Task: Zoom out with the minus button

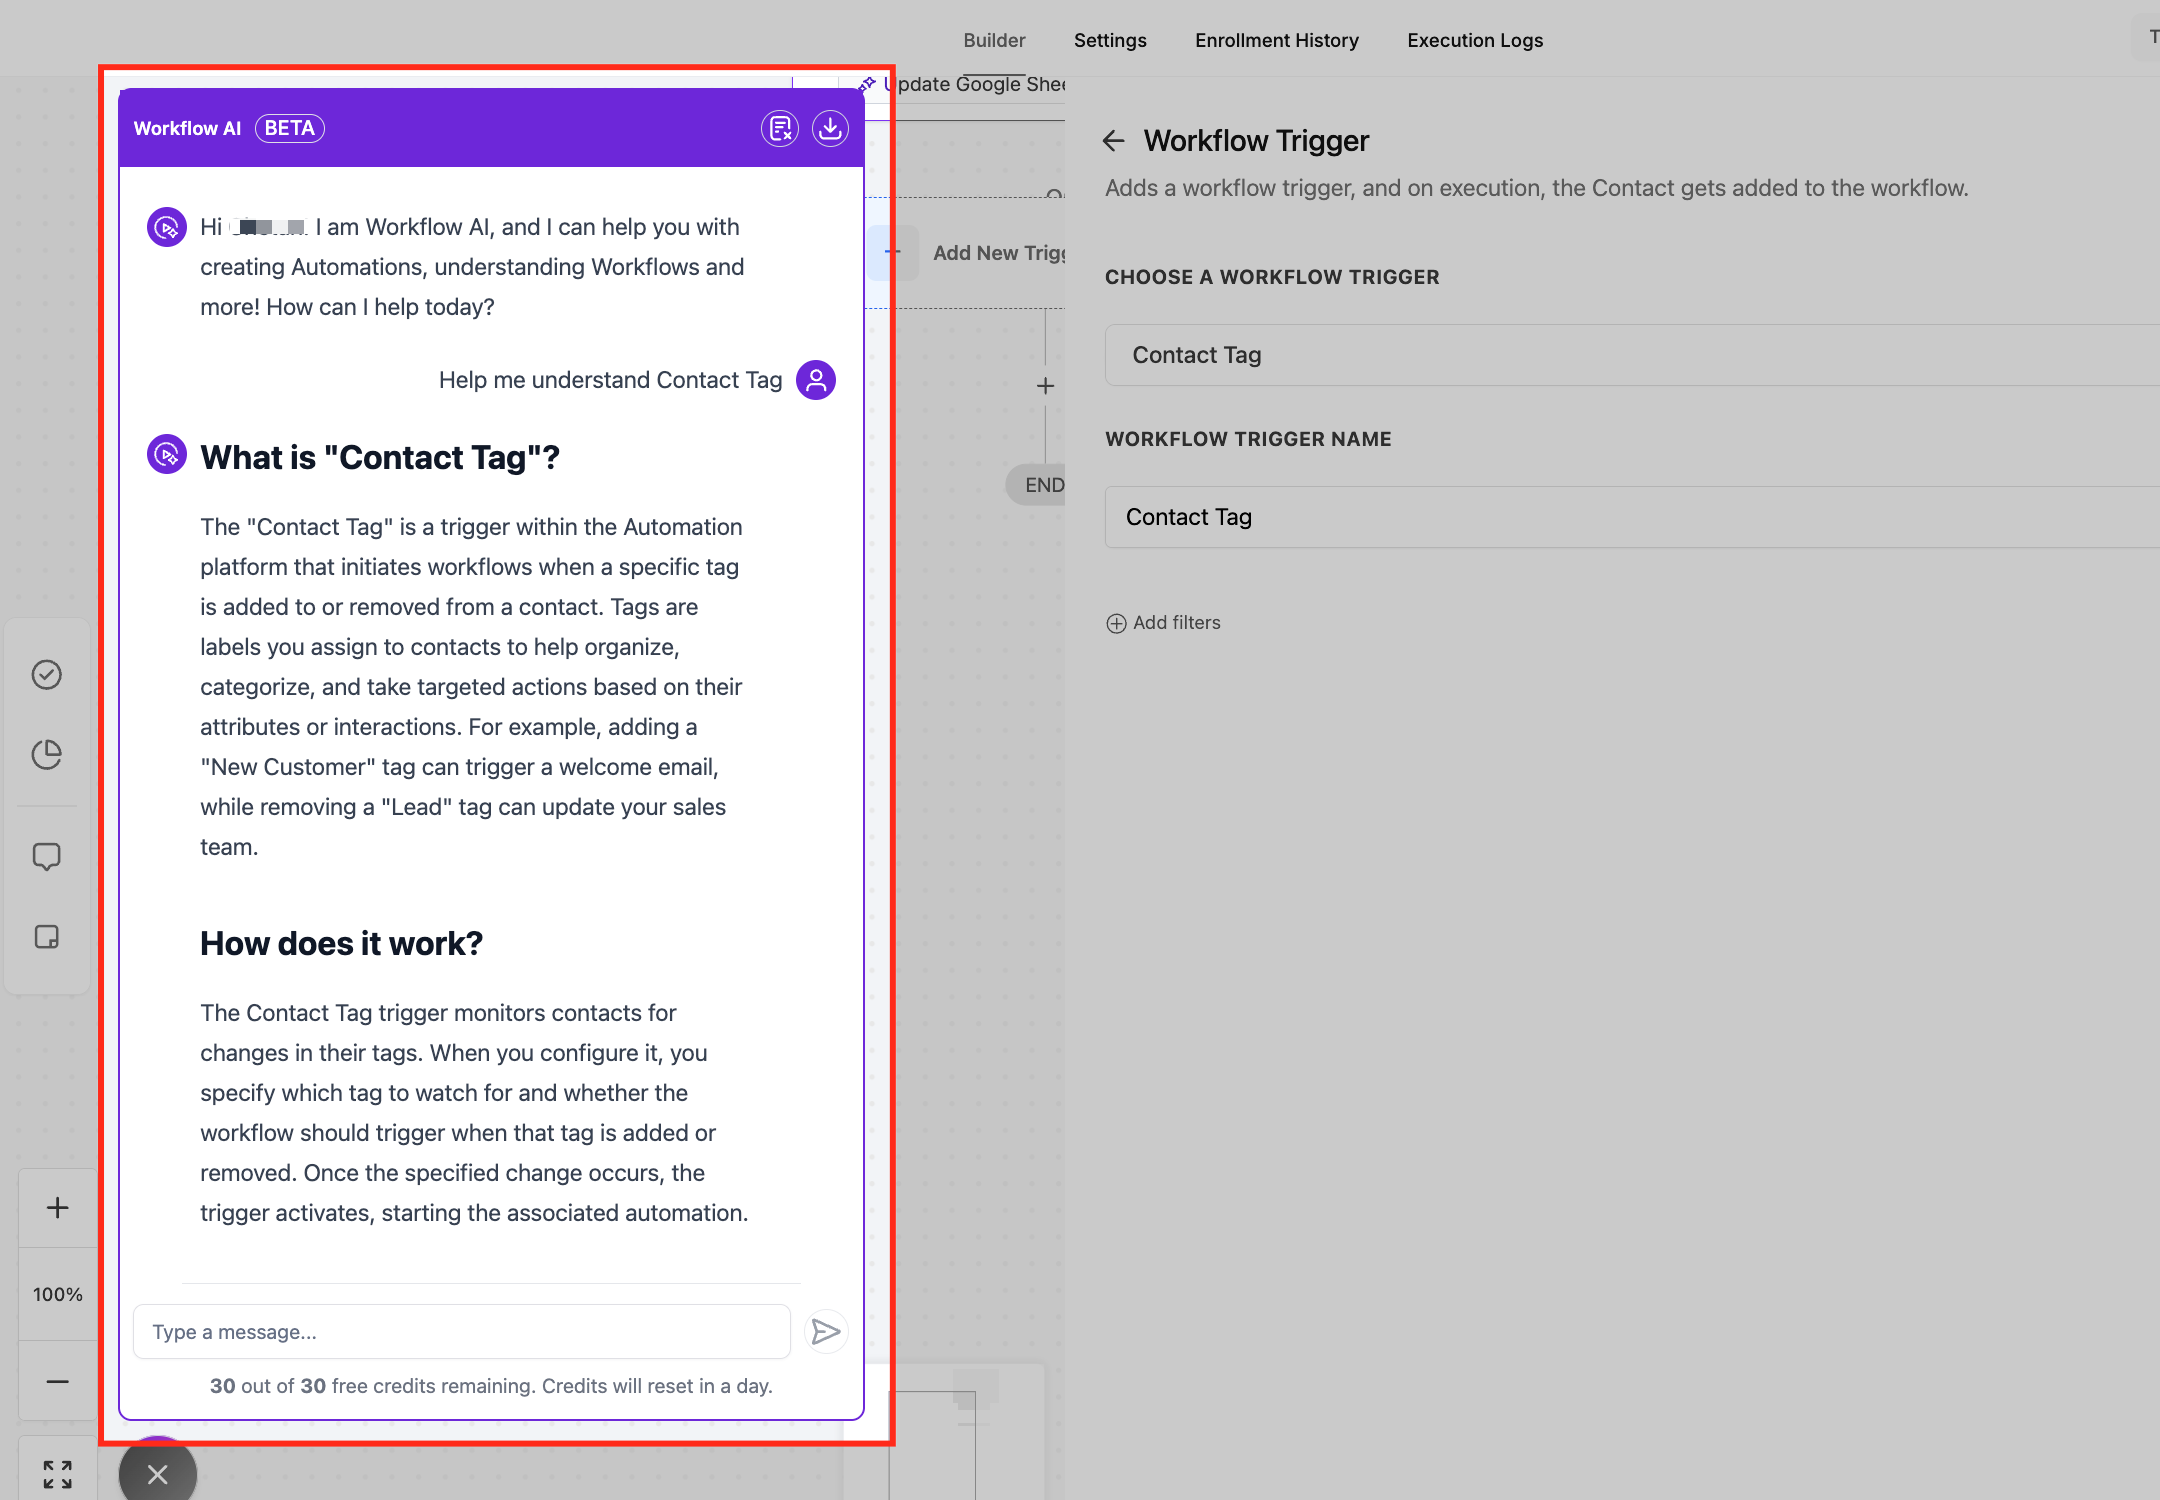Action: click(58, 1382)
